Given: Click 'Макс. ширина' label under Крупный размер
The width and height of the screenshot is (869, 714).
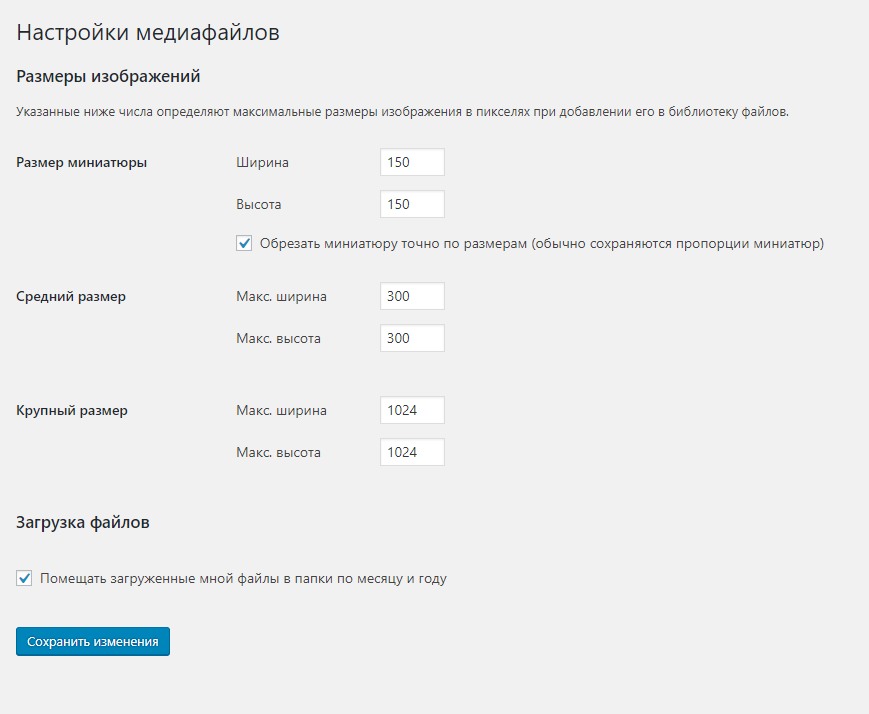Looking at the screenshot, I should coord(281,410).
